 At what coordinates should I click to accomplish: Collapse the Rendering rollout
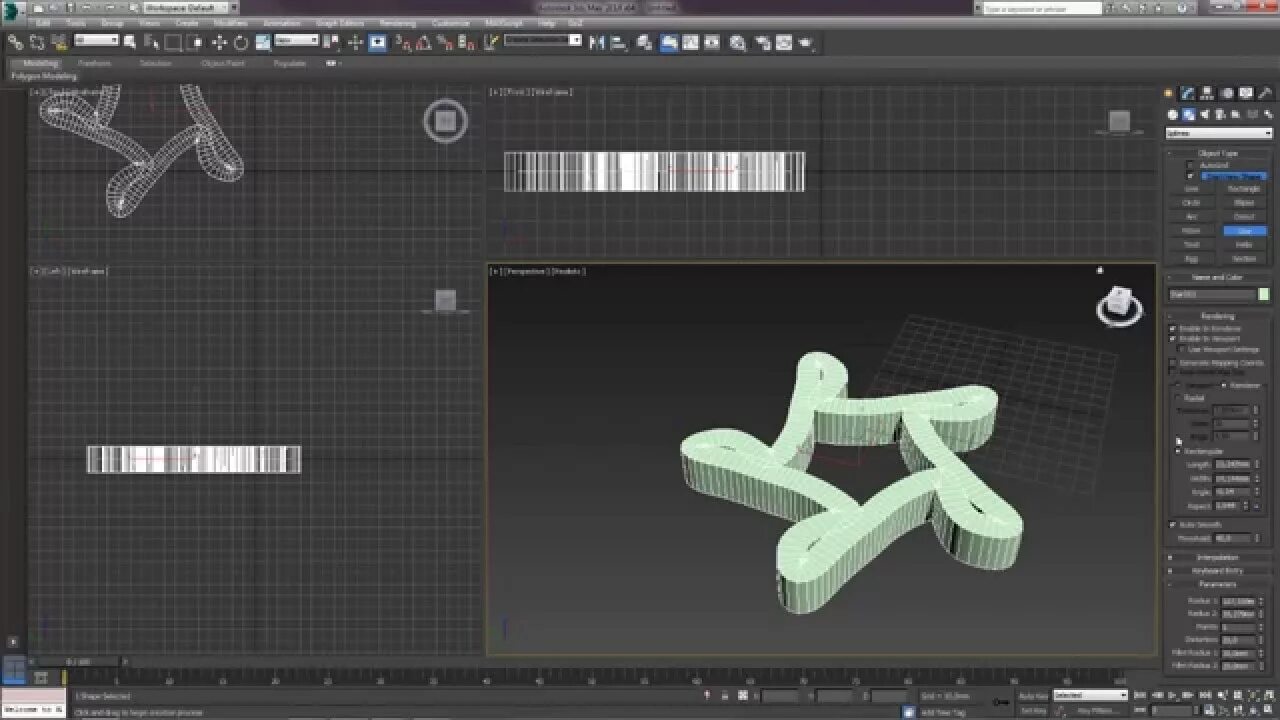point(1217,316)
